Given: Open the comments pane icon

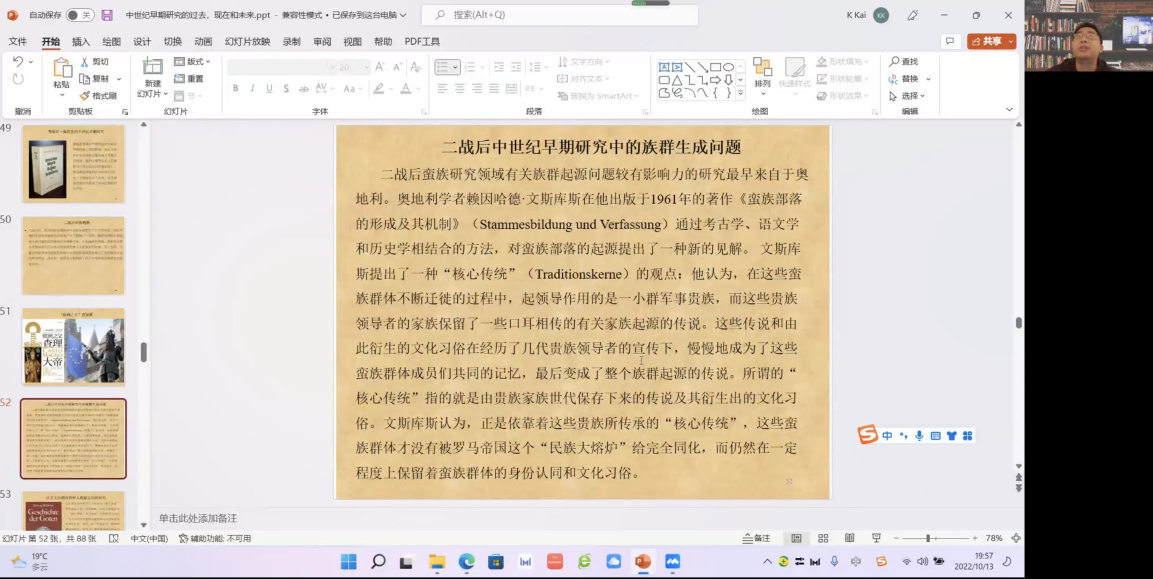Looking at the screenshot, I should tap(949, 41).
